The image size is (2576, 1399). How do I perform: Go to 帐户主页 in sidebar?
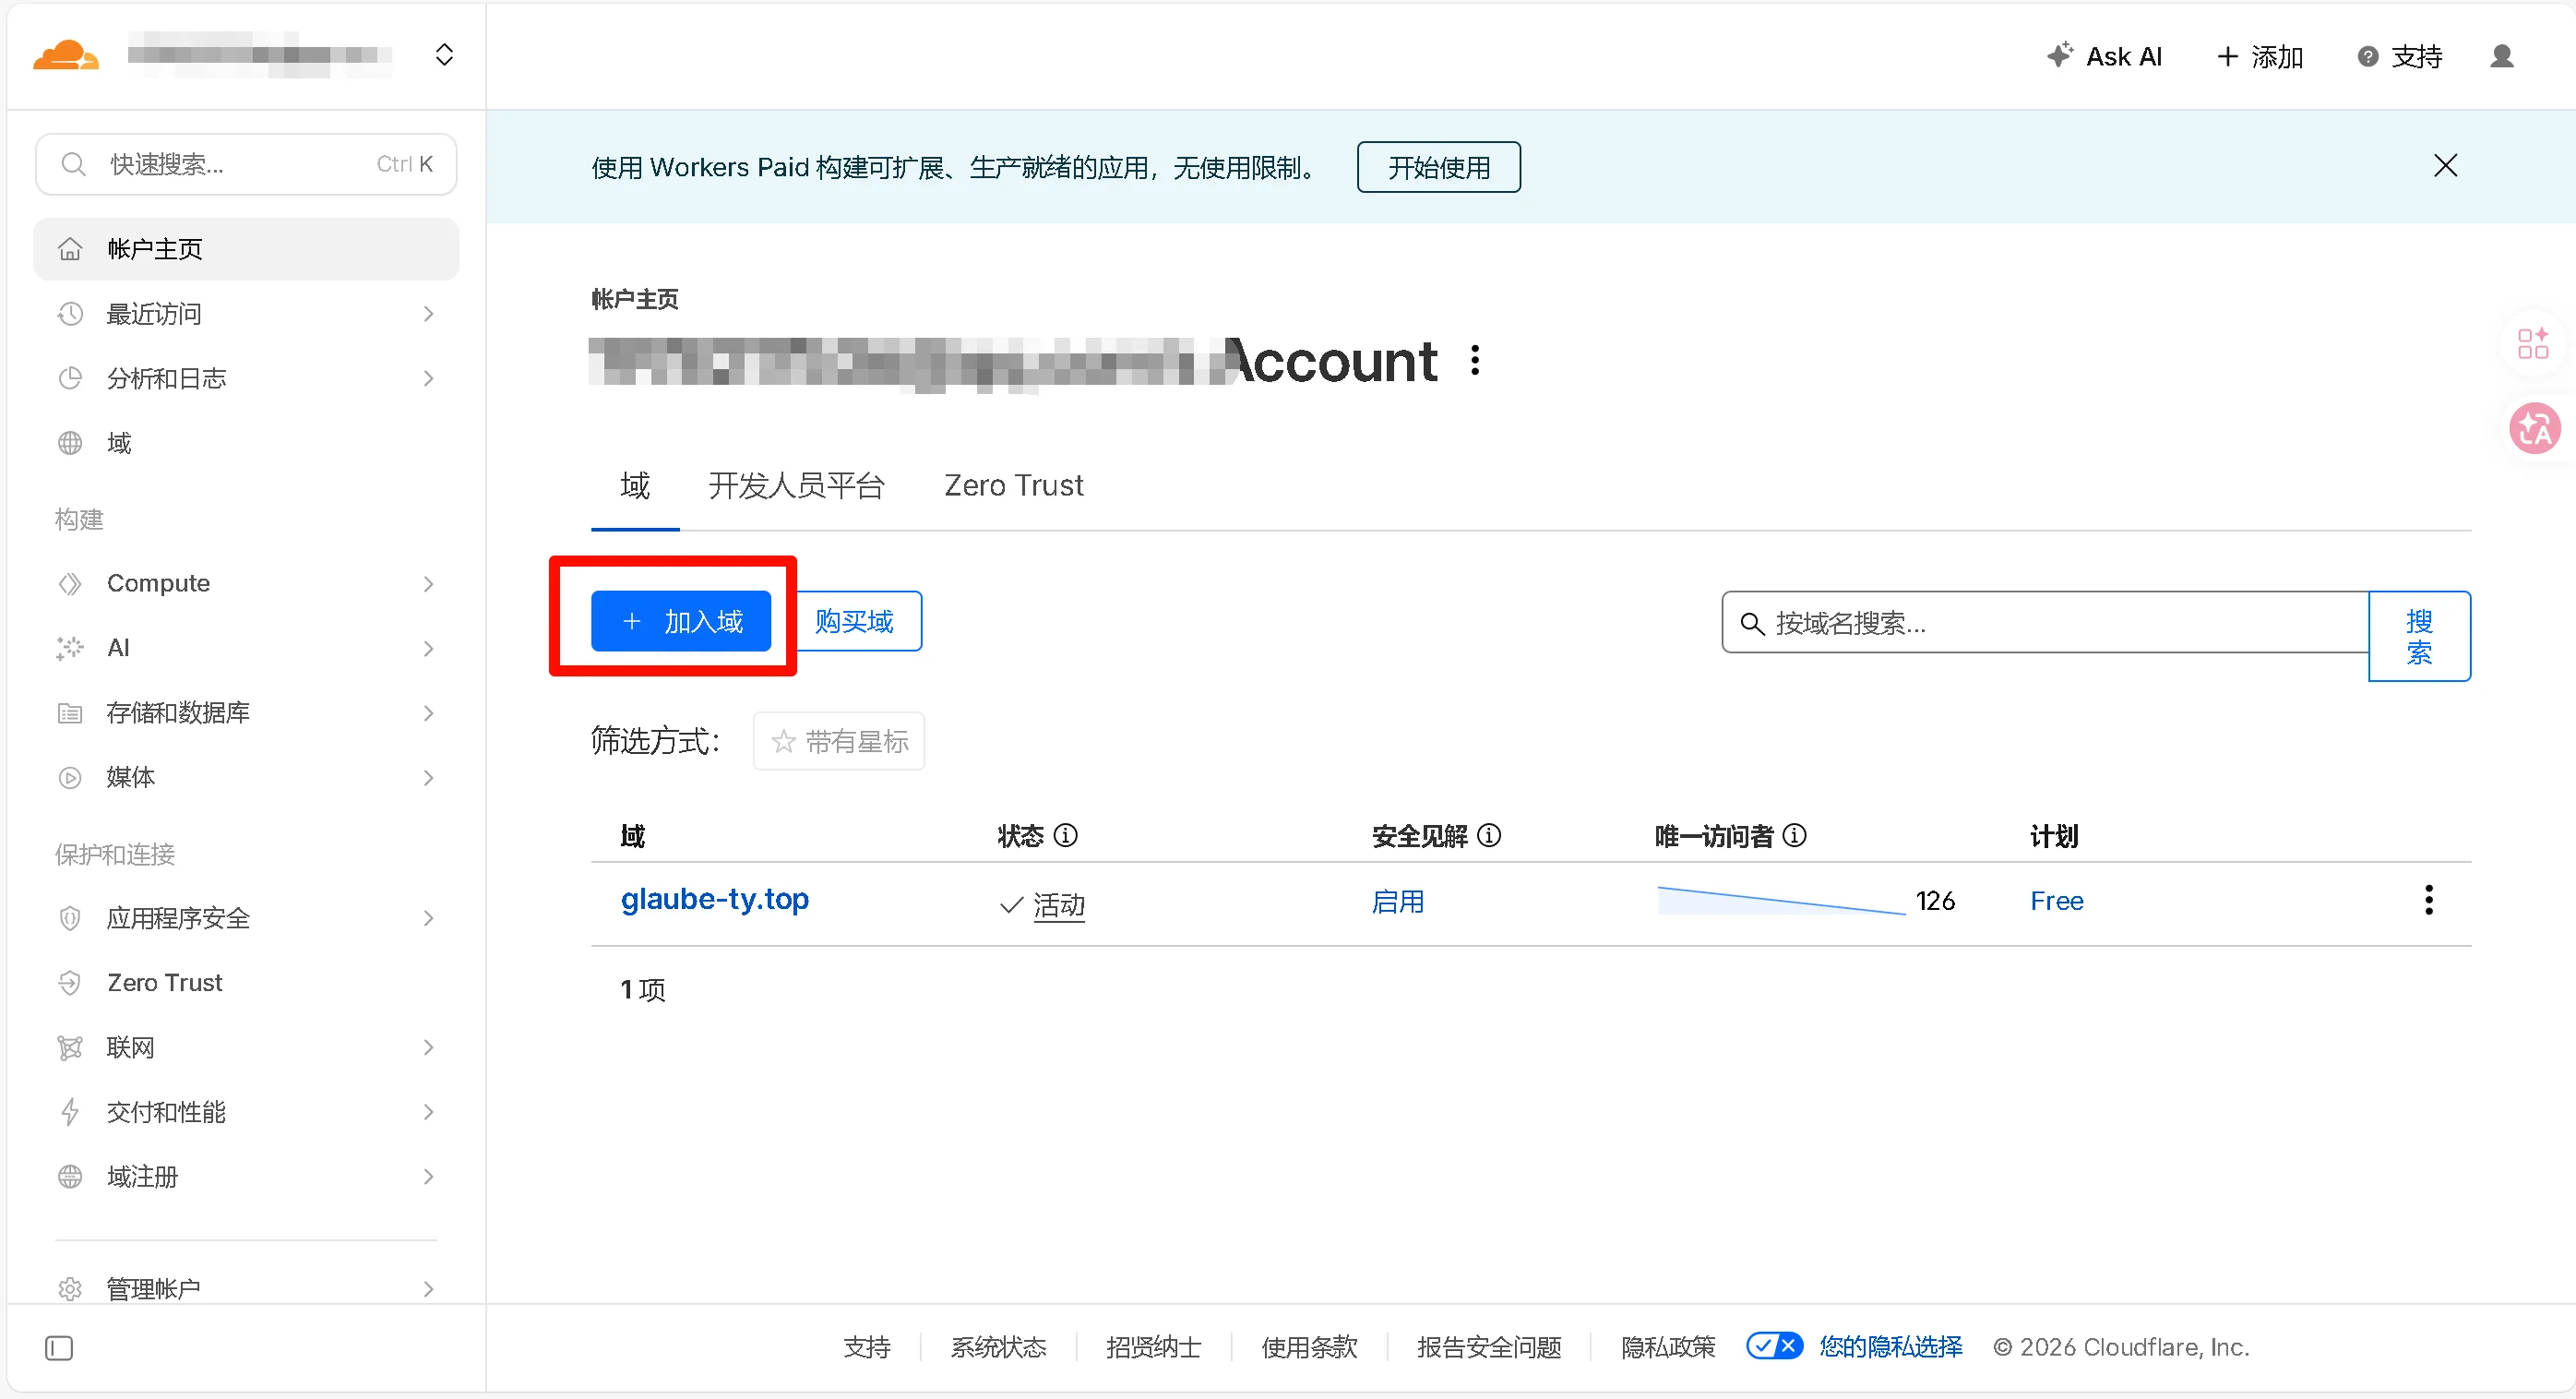[x=246, y=249]
